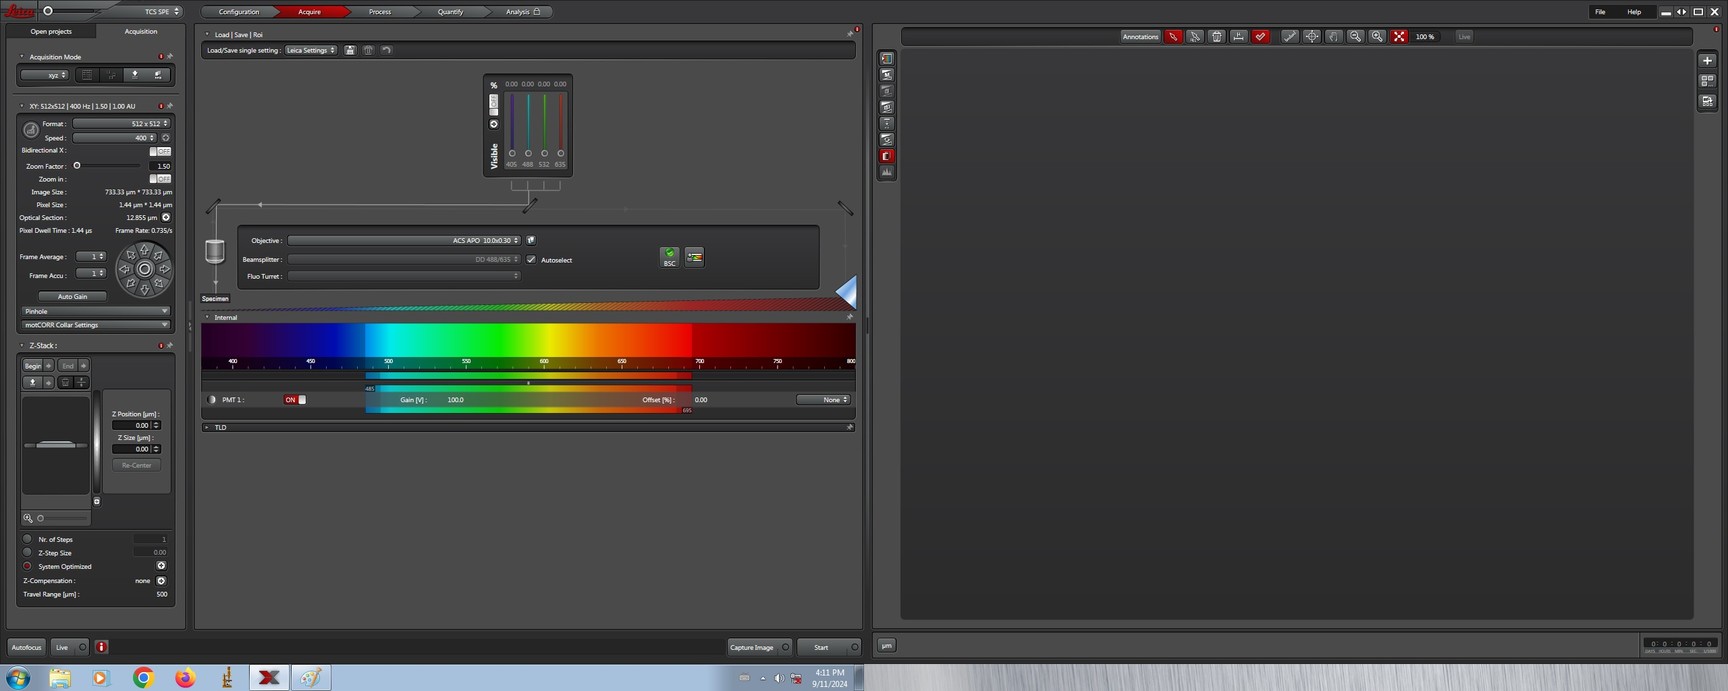Click the save icon beside Leica Settings

tap(350, 50)
